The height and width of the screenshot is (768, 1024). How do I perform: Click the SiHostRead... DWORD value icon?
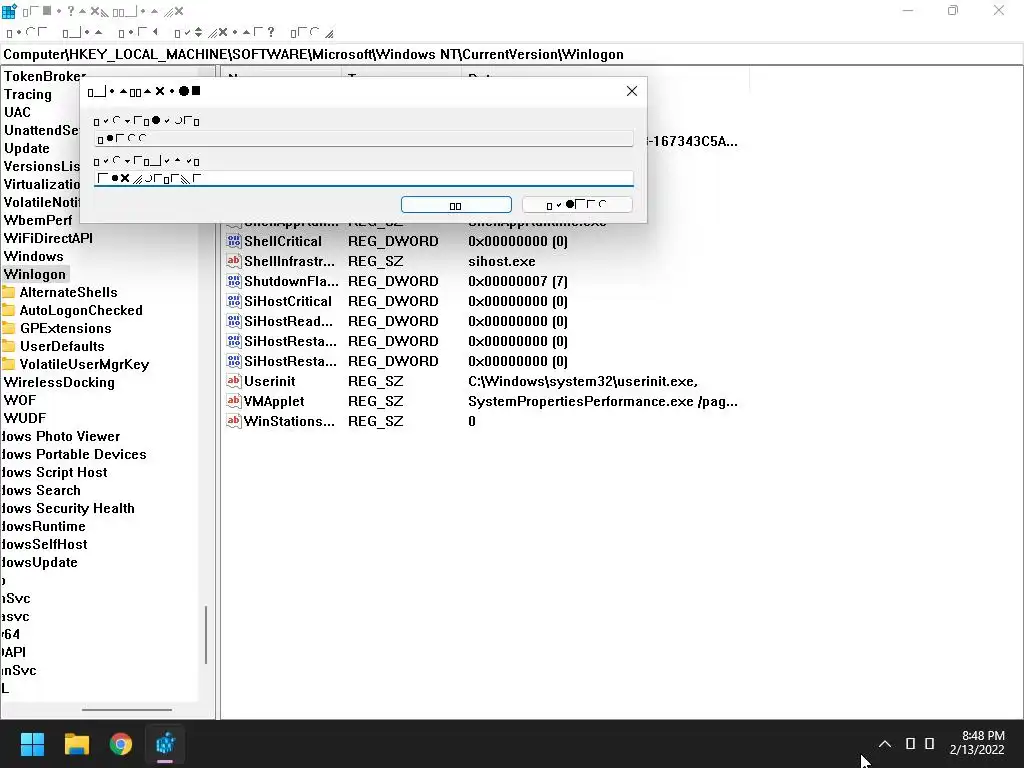[233, 321]
